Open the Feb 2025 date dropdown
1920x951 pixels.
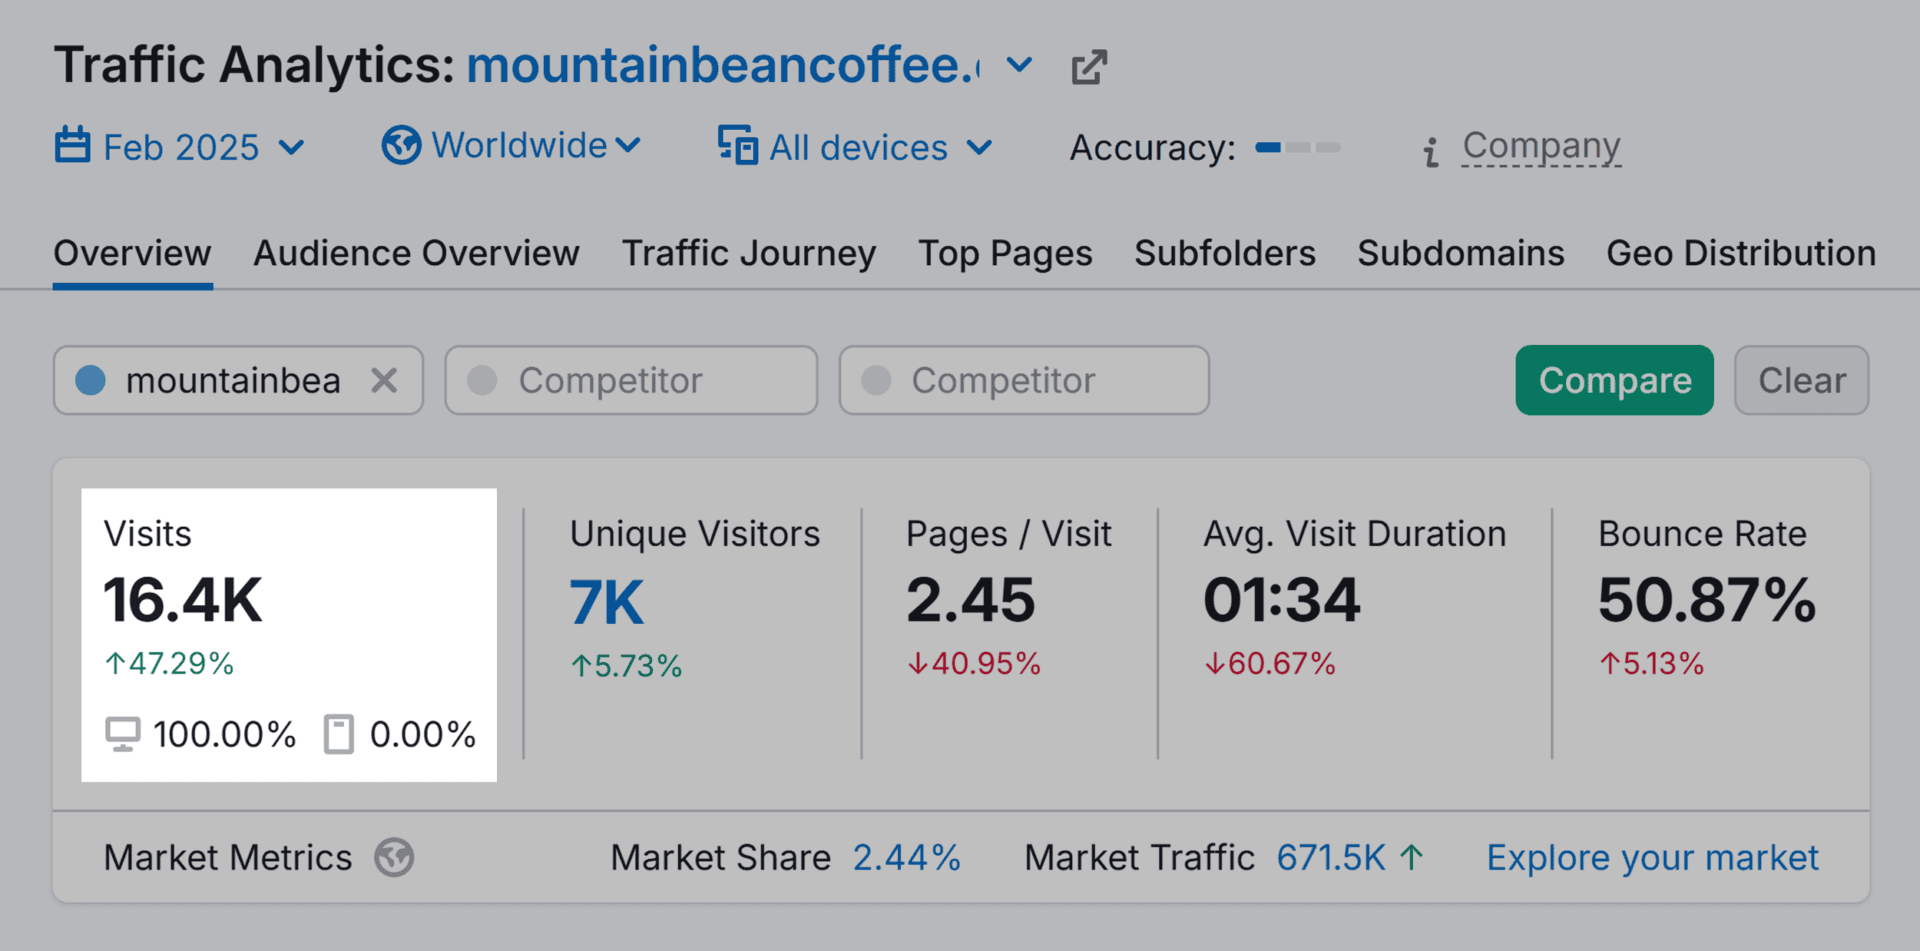coord(182,148)
